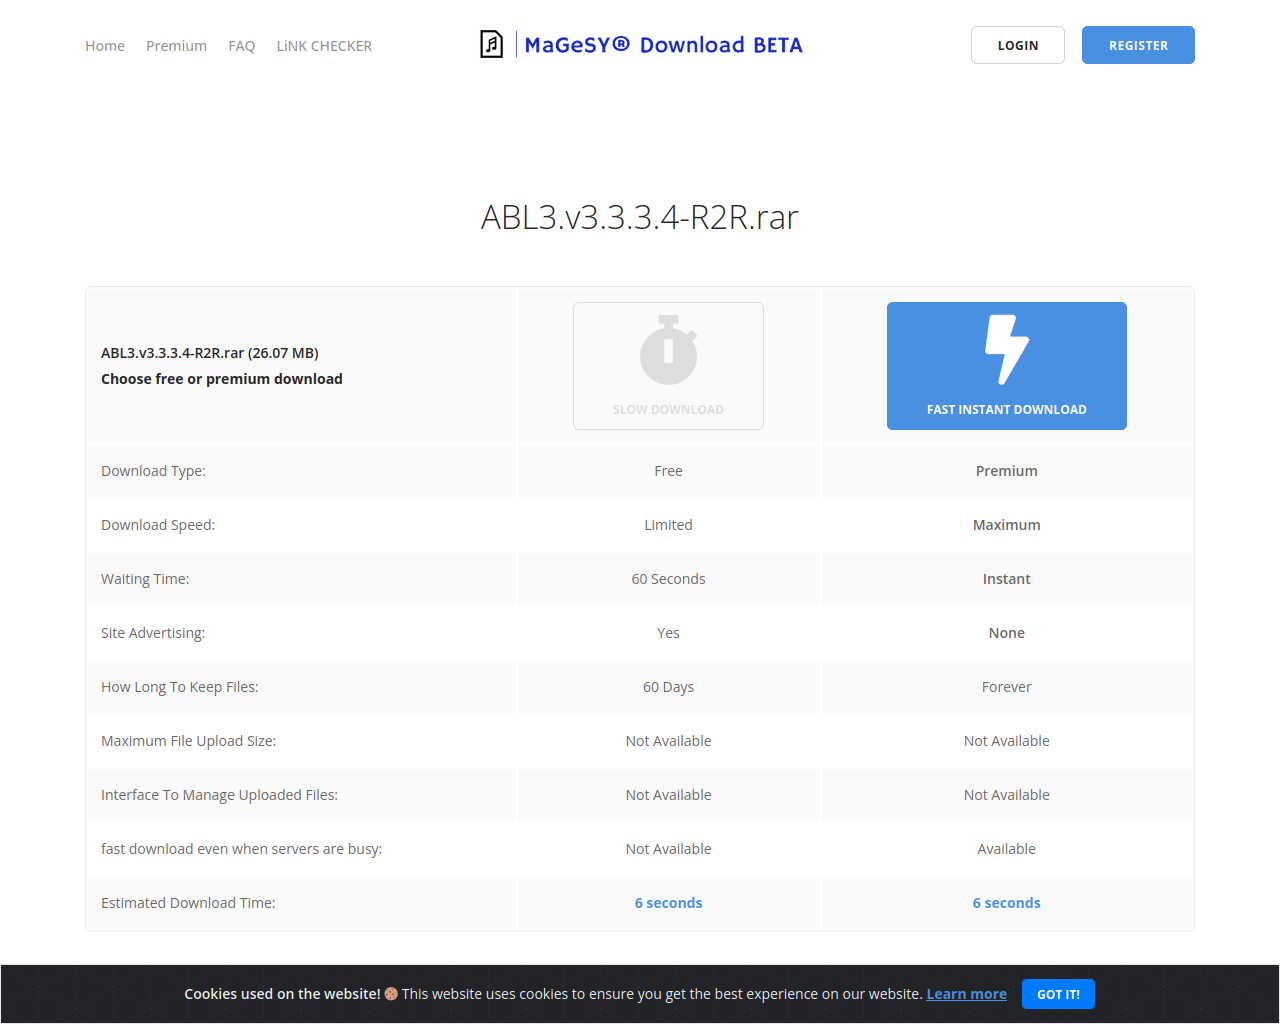1280x1024 pixels.
Task: Click the 'Premium' download type cell
Action: click(1007, 471)
